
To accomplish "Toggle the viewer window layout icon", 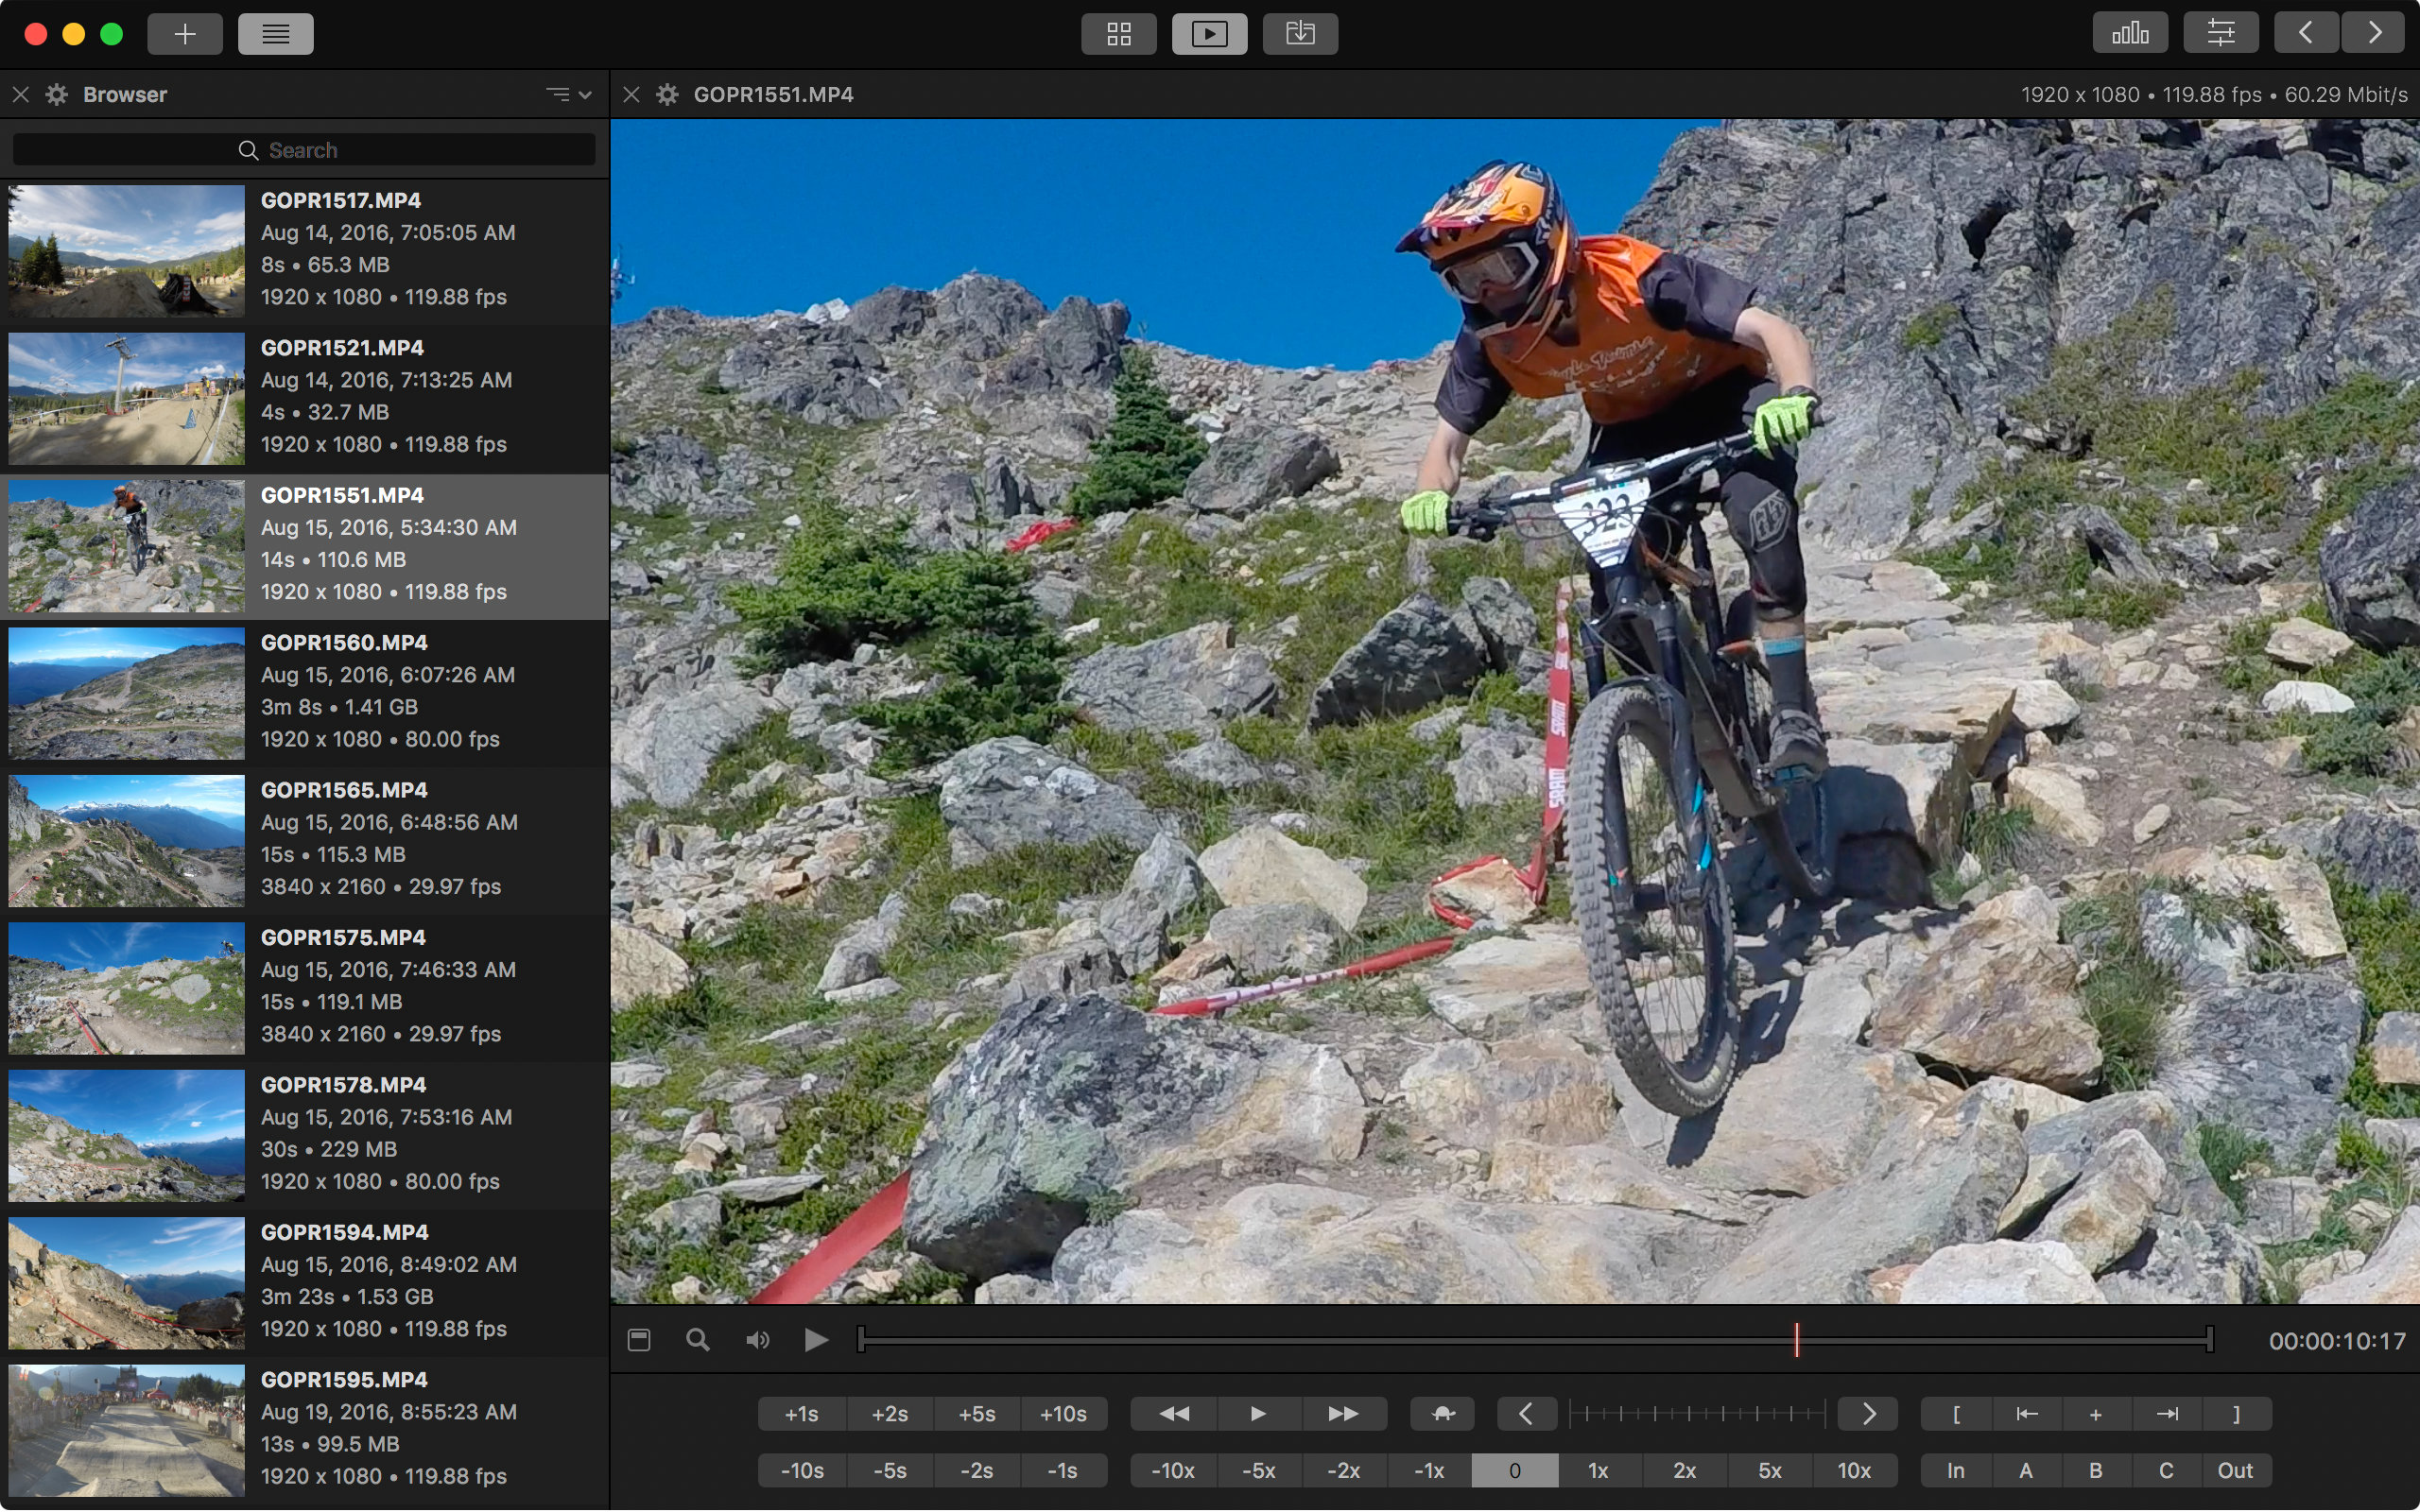I will pyautogui.click(x=639, y=1340).
